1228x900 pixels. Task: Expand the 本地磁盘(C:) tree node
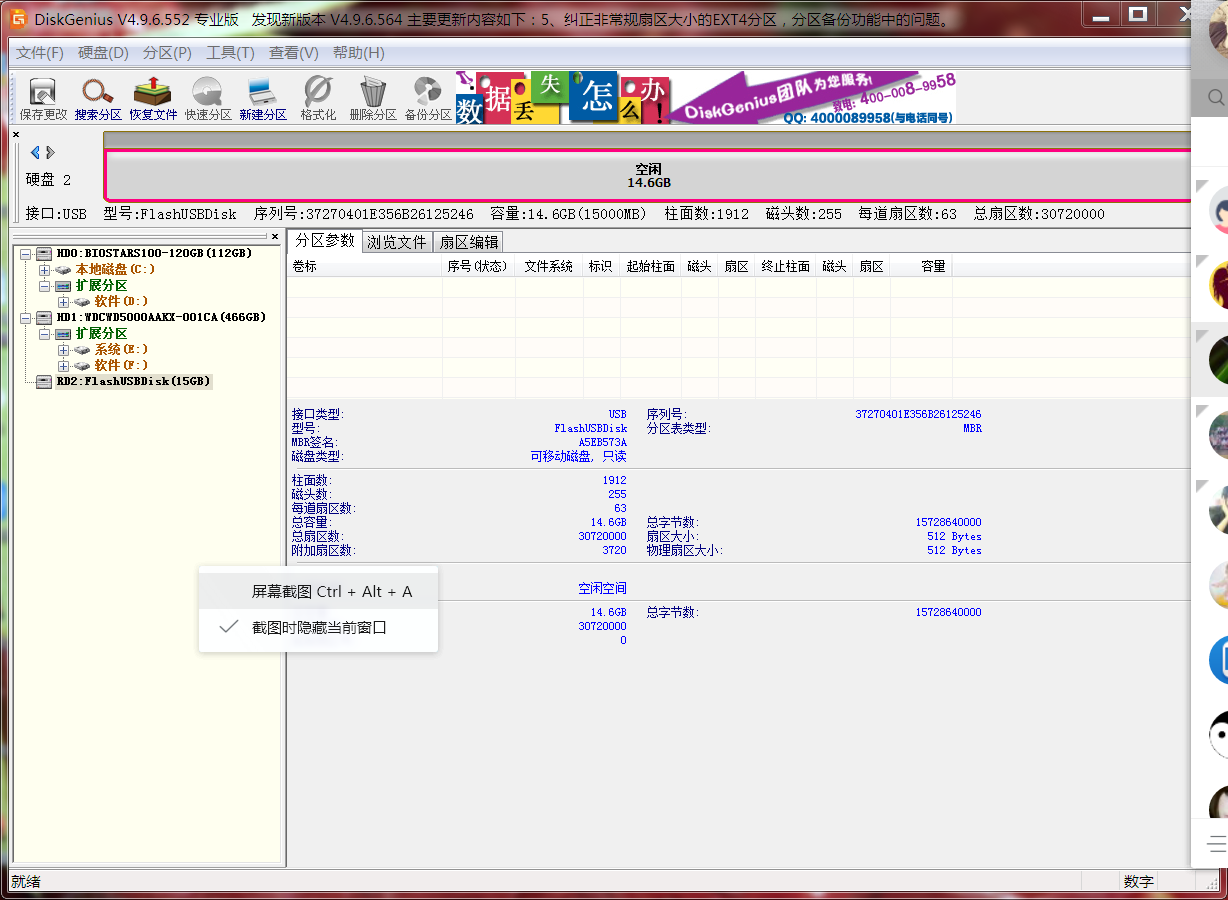click(43, 269)
